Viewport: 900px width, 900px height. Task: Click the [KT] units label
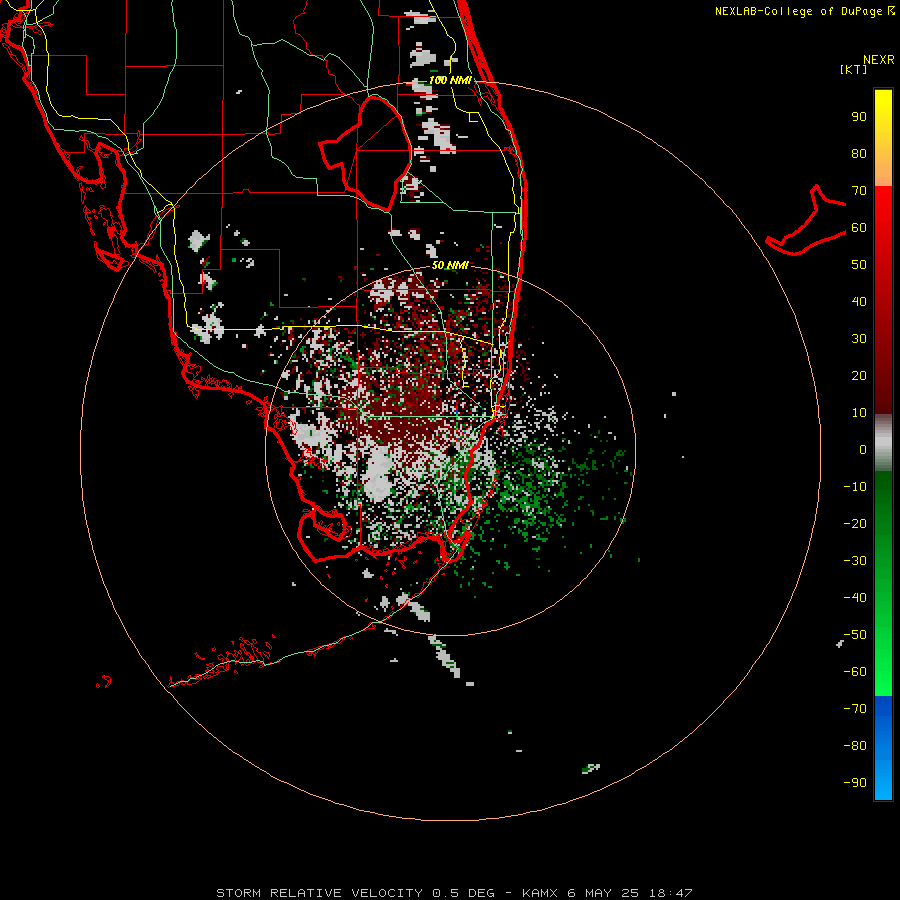(854, 69)
